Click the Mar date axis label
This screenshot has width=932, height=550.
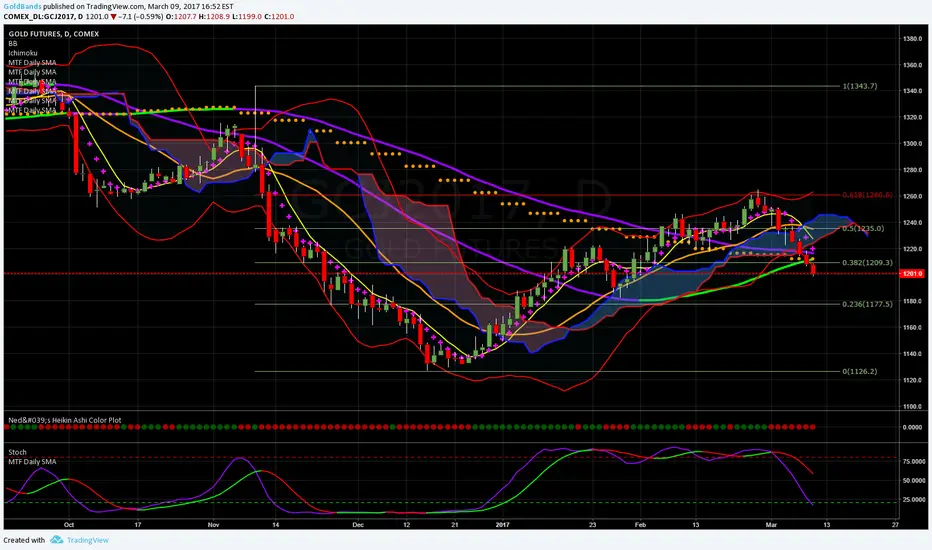coord(772,525)
